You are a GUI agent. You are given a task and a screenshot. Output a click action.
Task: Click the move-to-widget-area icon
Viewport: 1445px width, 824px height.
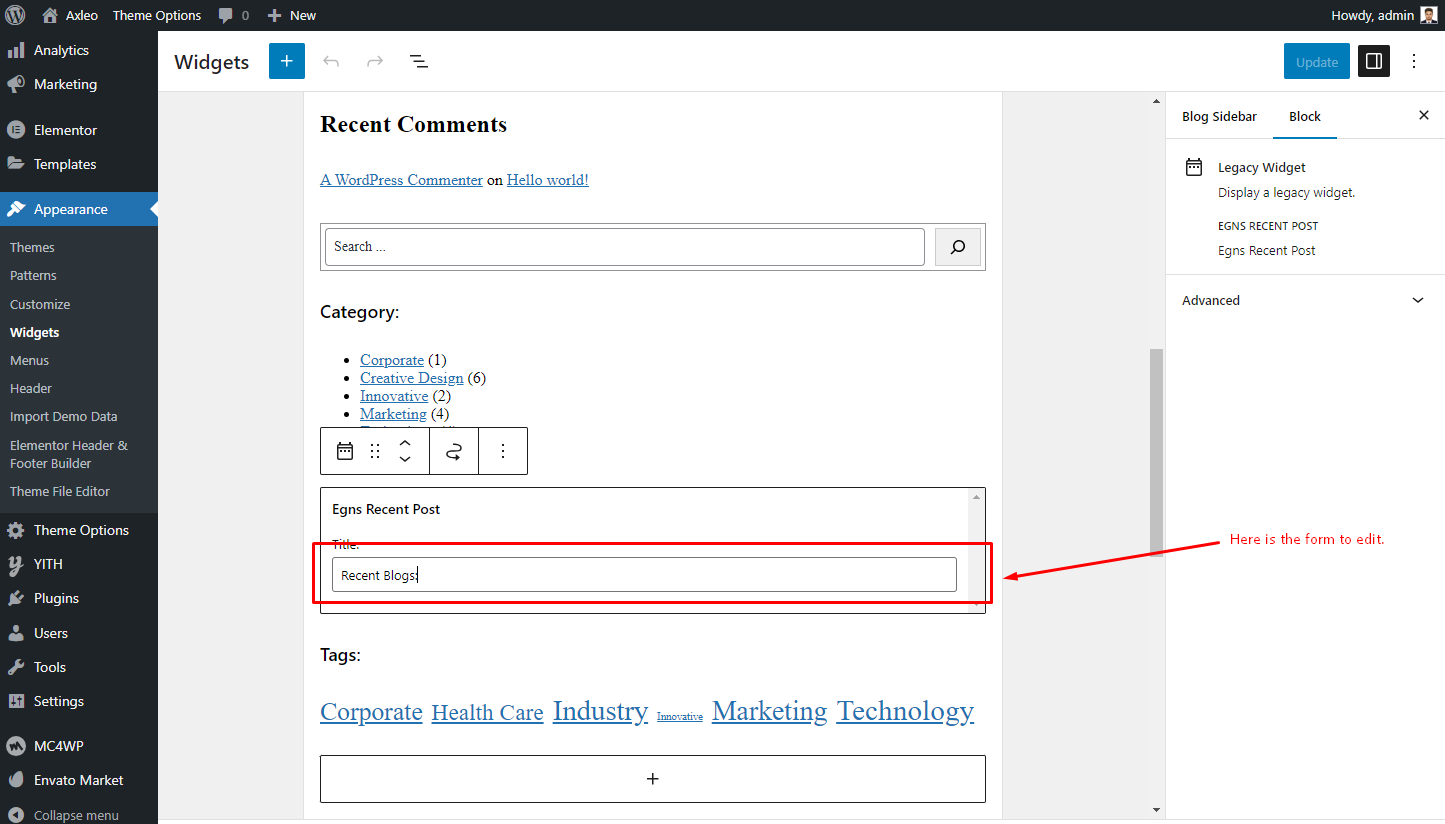click(x=454, y=451)
